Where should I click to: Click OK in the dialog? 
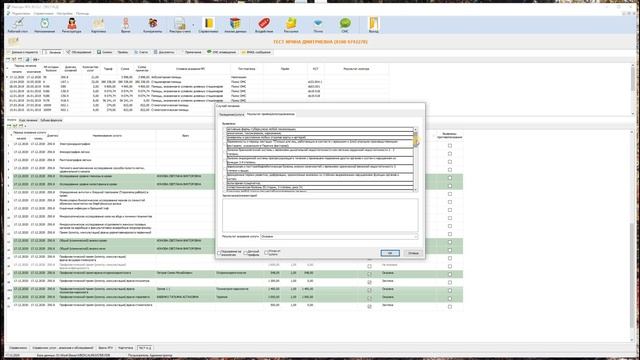click(x=390, y=253)
